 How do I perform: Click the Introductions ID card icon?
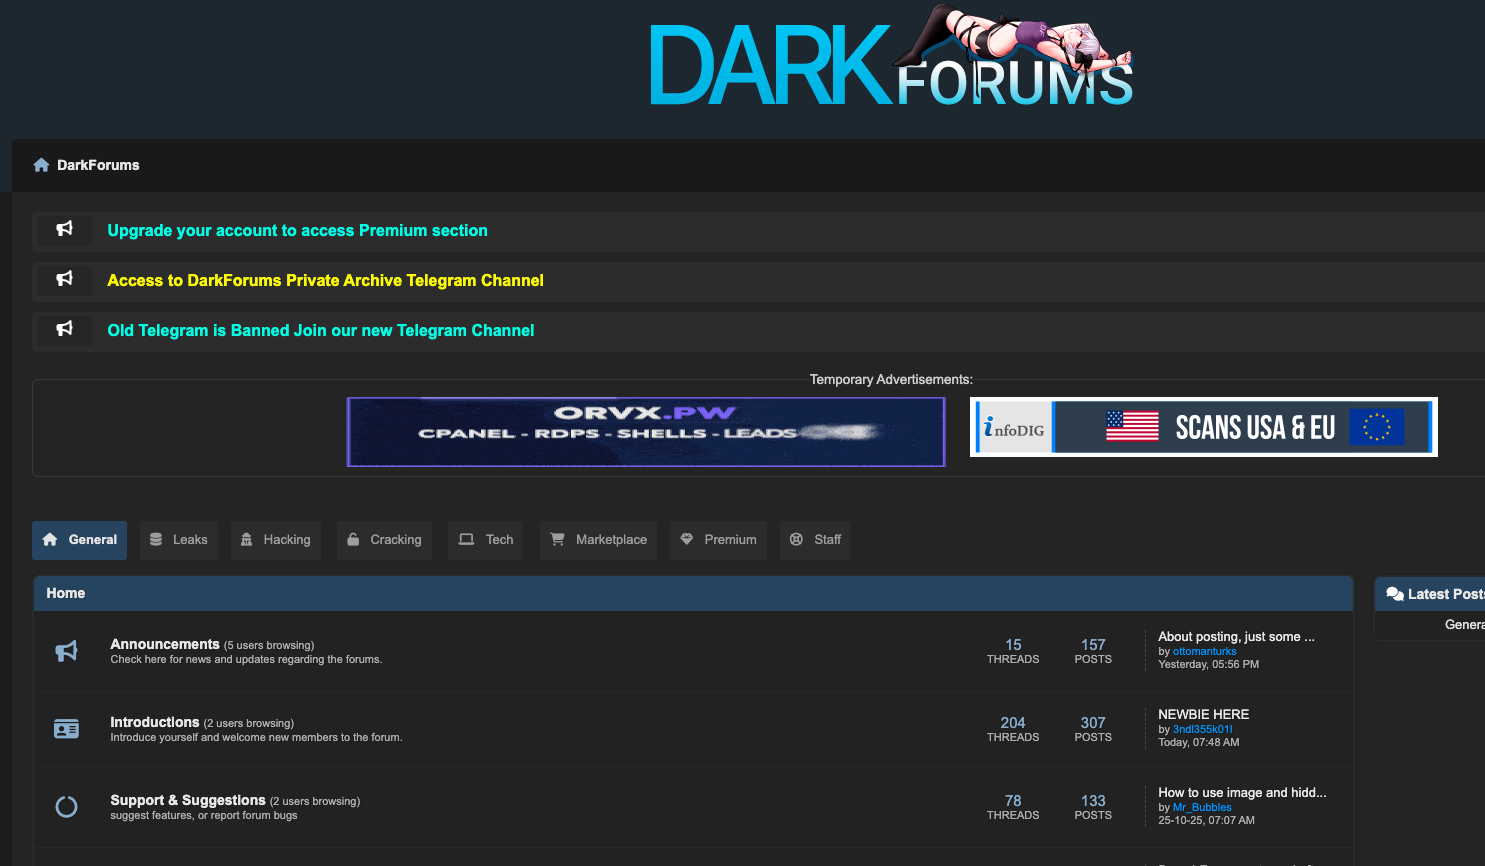coord(66,729)
